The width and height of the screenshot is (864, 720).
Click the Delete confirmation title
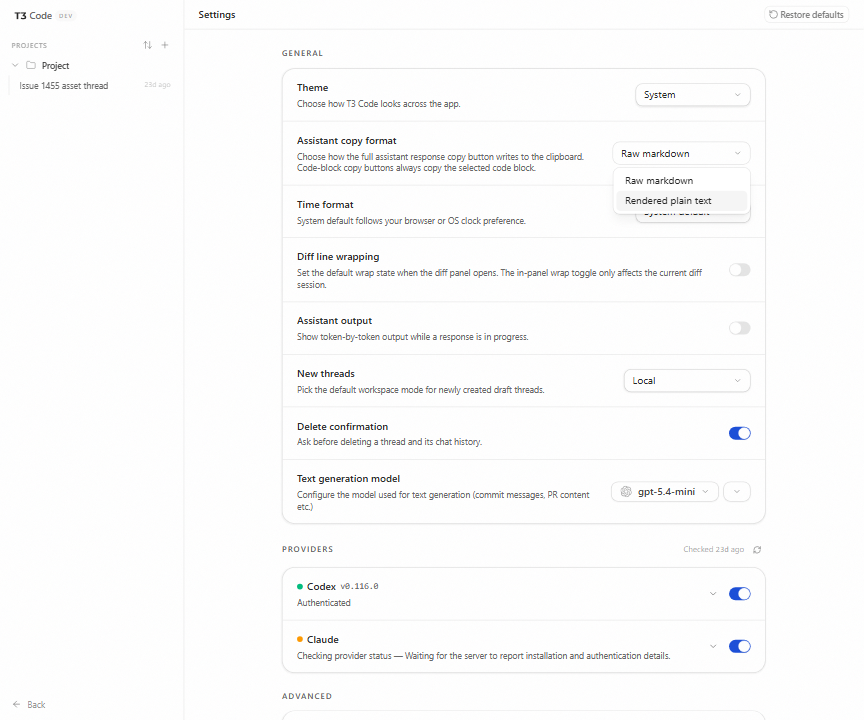pos(342,426)
